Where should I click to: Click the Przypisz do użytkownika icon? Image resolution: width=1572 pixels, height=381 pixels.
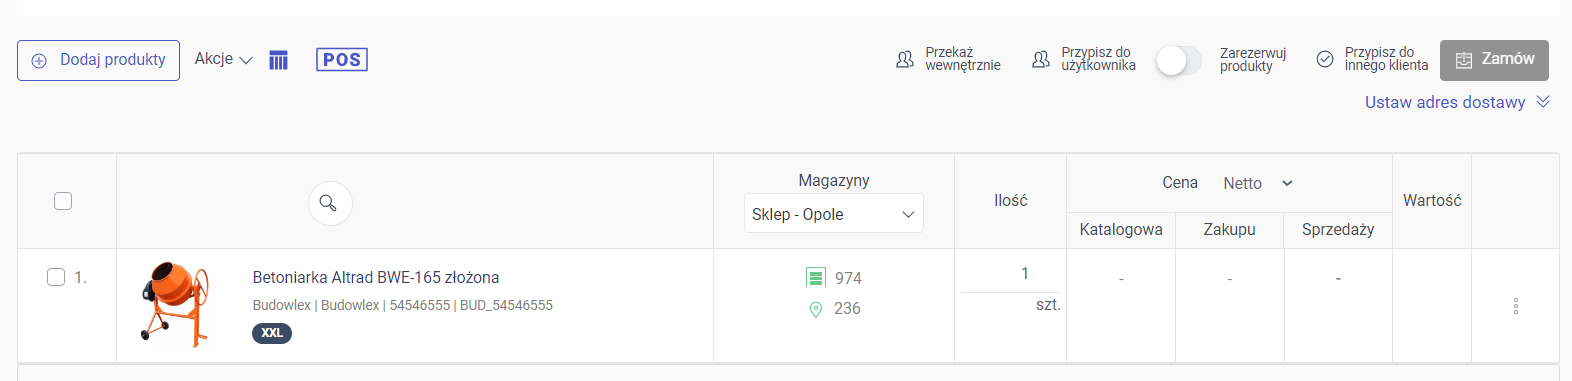1041,60
